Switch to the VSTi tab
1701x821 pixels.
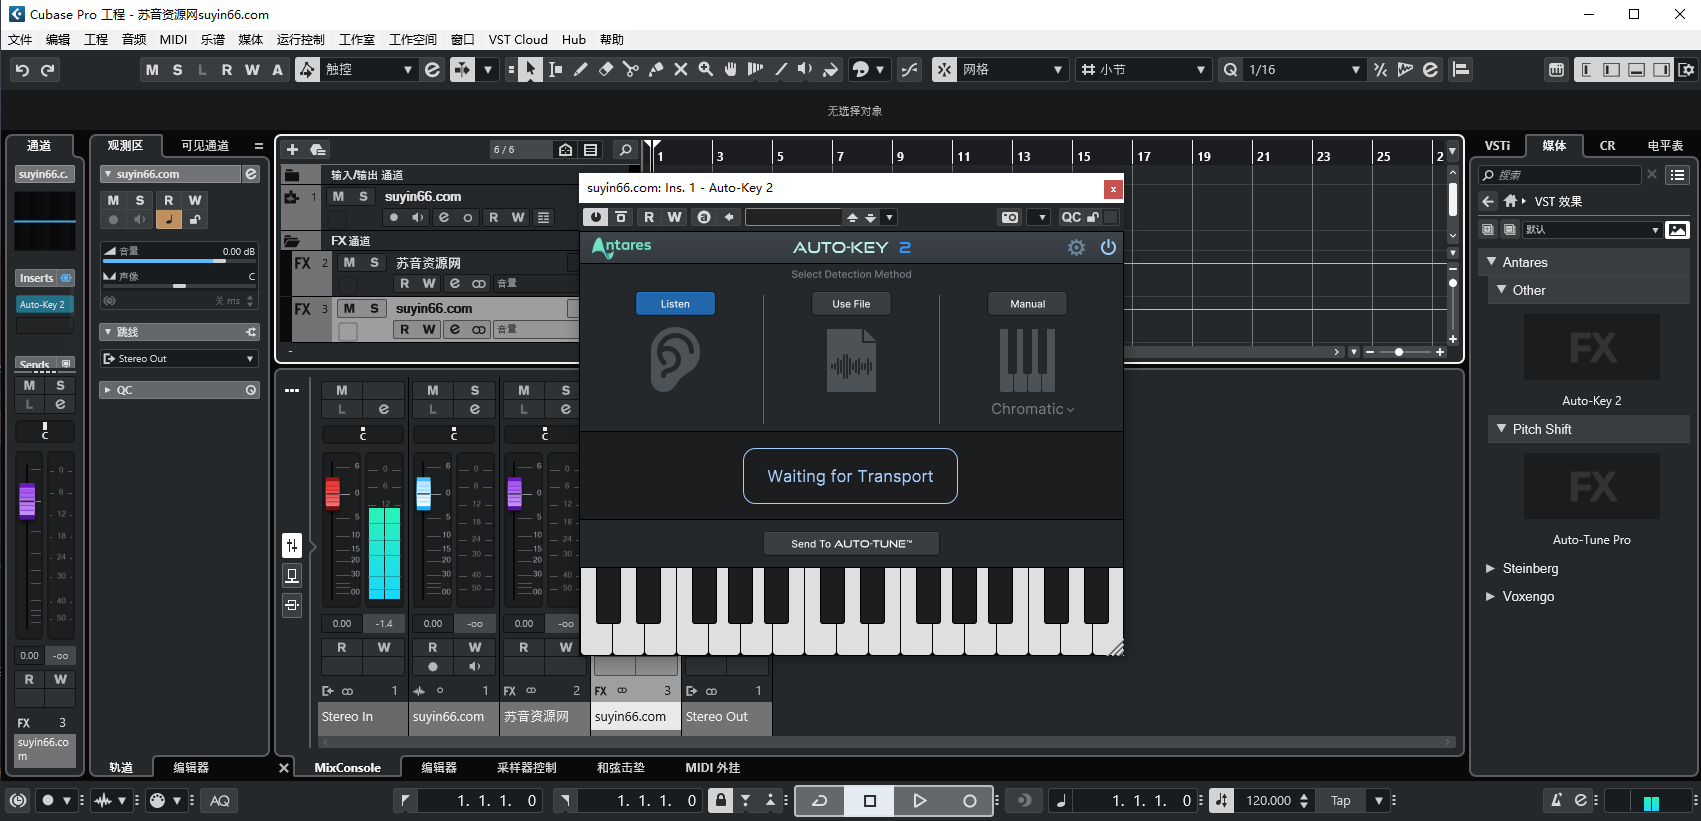1497,146
